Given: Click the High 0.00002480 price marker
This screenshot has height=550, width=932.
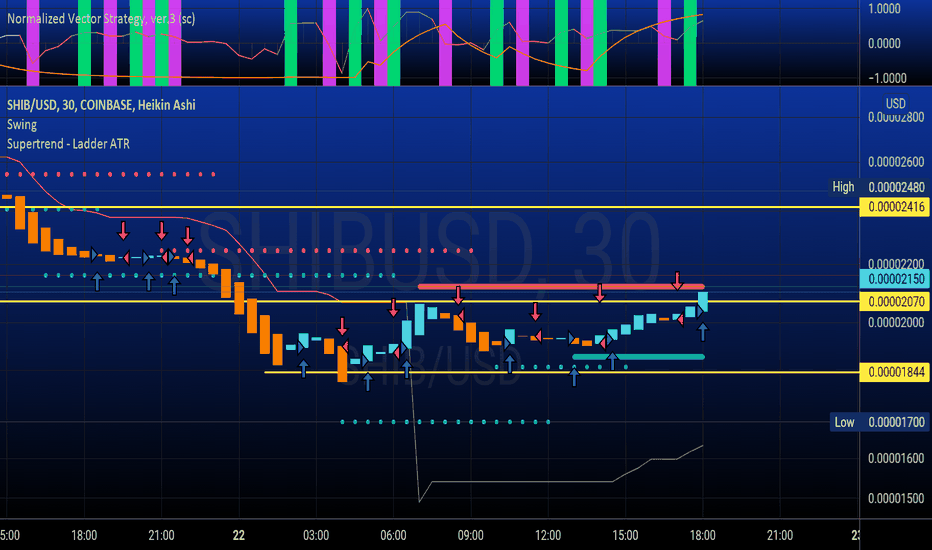Looking at the screenshot, I should (879, 187).
